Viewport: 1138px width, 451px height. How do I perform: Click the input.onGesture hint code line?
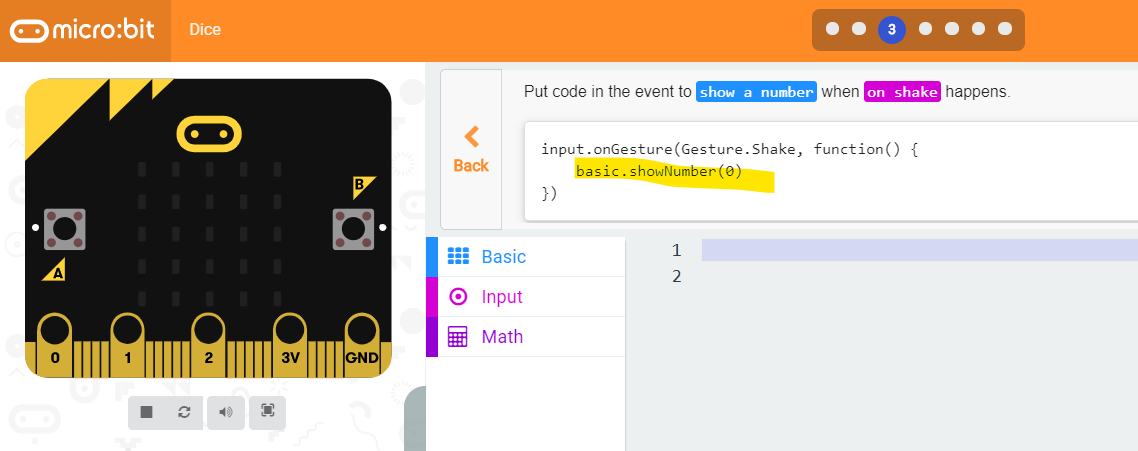point(730,150)
